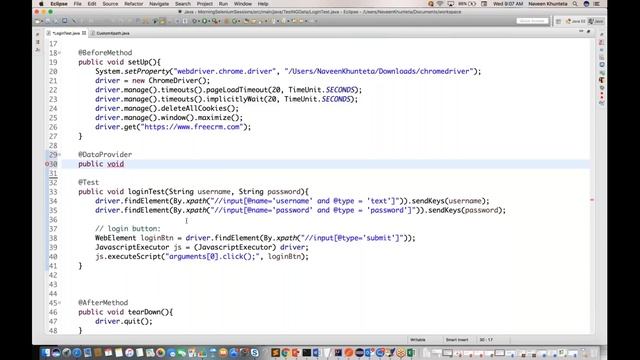
Task: Click the @BeforeMethod annotation
Action: point(105,53)
